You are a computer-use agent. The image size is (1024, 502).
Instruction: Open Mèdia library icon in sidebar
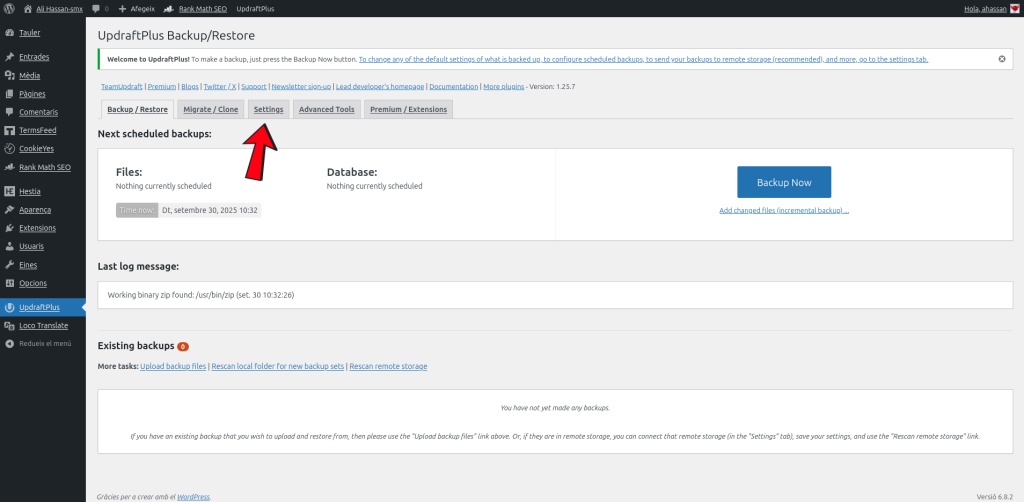click(9, 75)
